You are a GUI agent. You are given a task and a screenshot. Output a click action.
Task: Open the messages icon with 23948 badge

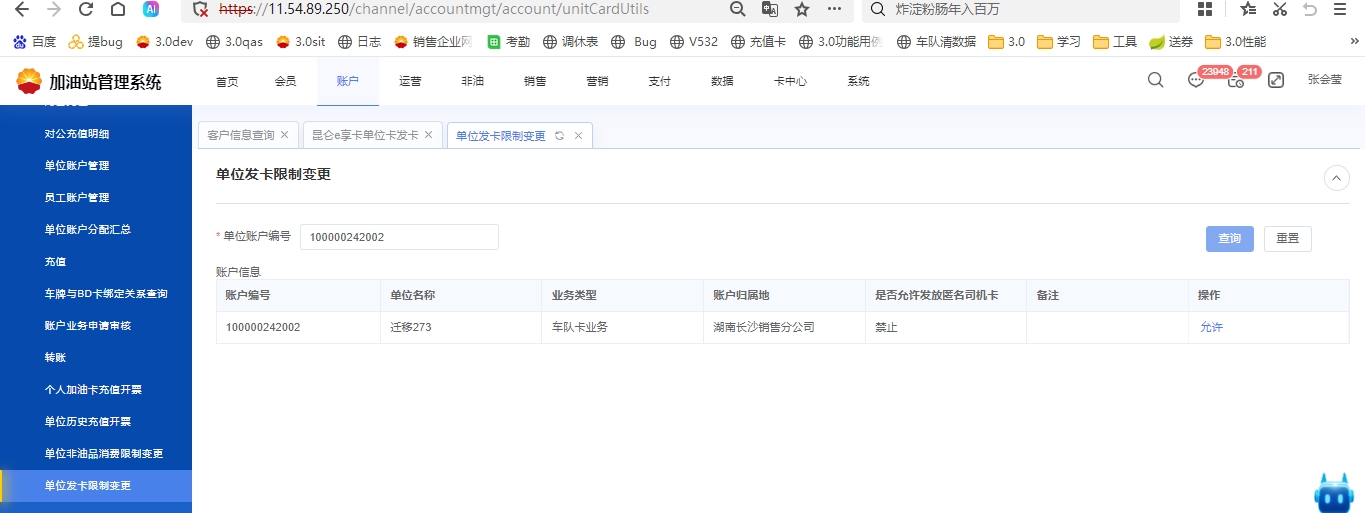coord(1196,81)
